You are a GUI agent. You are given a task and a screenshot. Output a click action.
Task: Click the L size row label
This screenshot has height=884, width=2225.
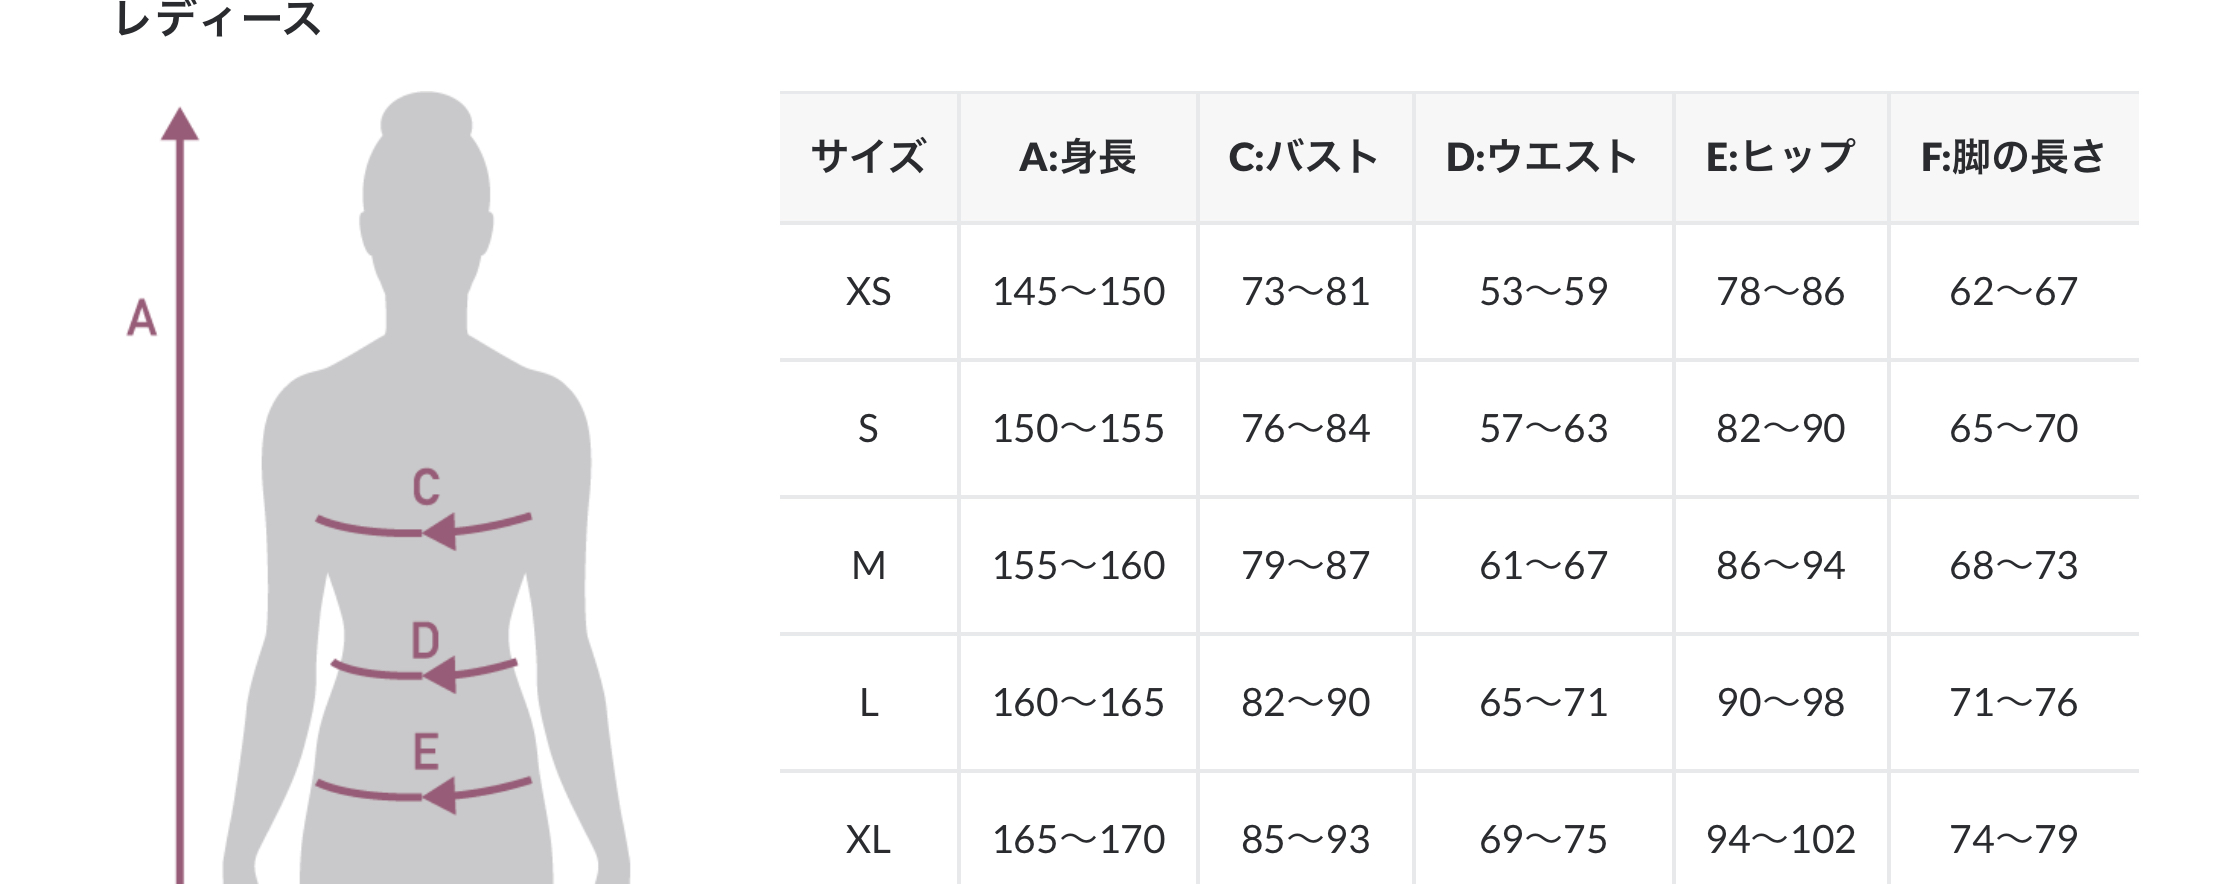(868, 703)
